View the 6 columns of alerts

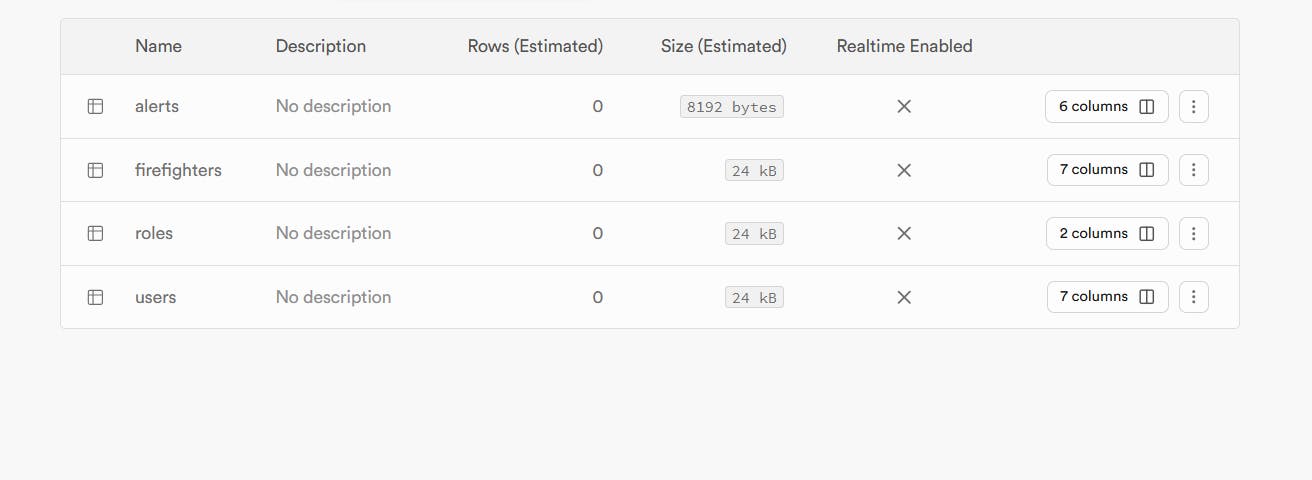coord(1106,106)
